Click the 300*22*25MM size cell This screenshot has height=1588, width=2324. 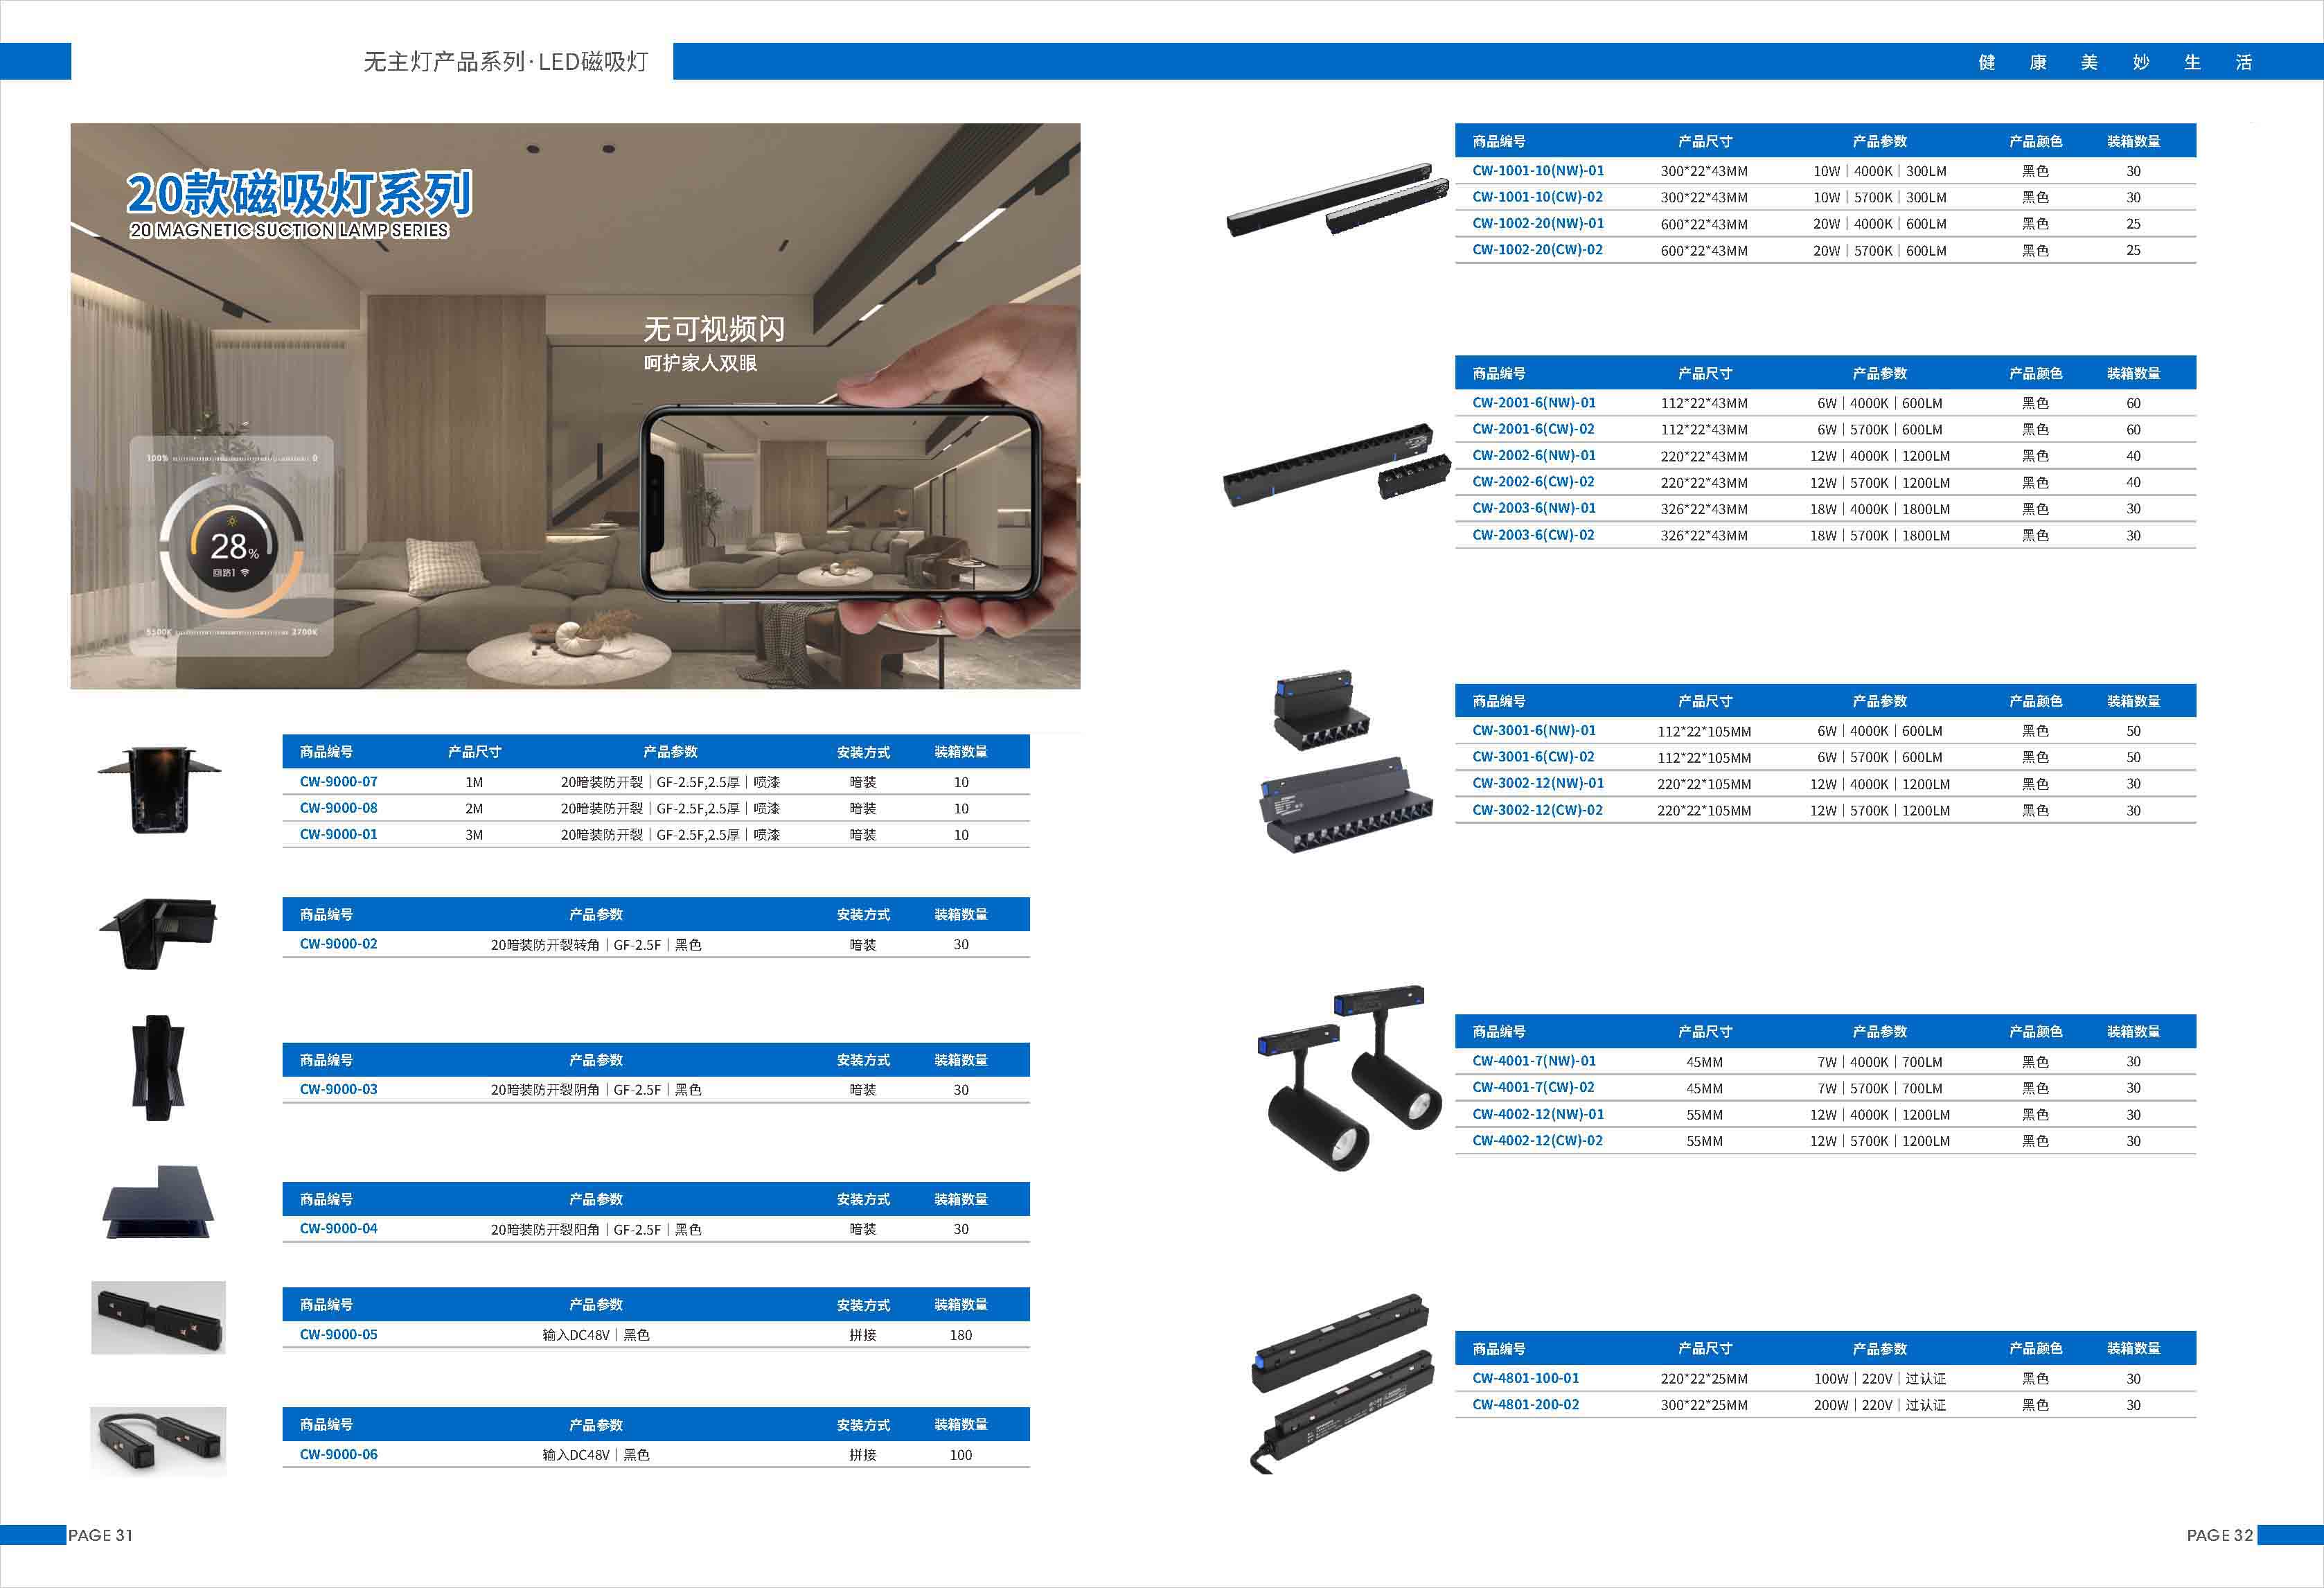(1704, 1405)
